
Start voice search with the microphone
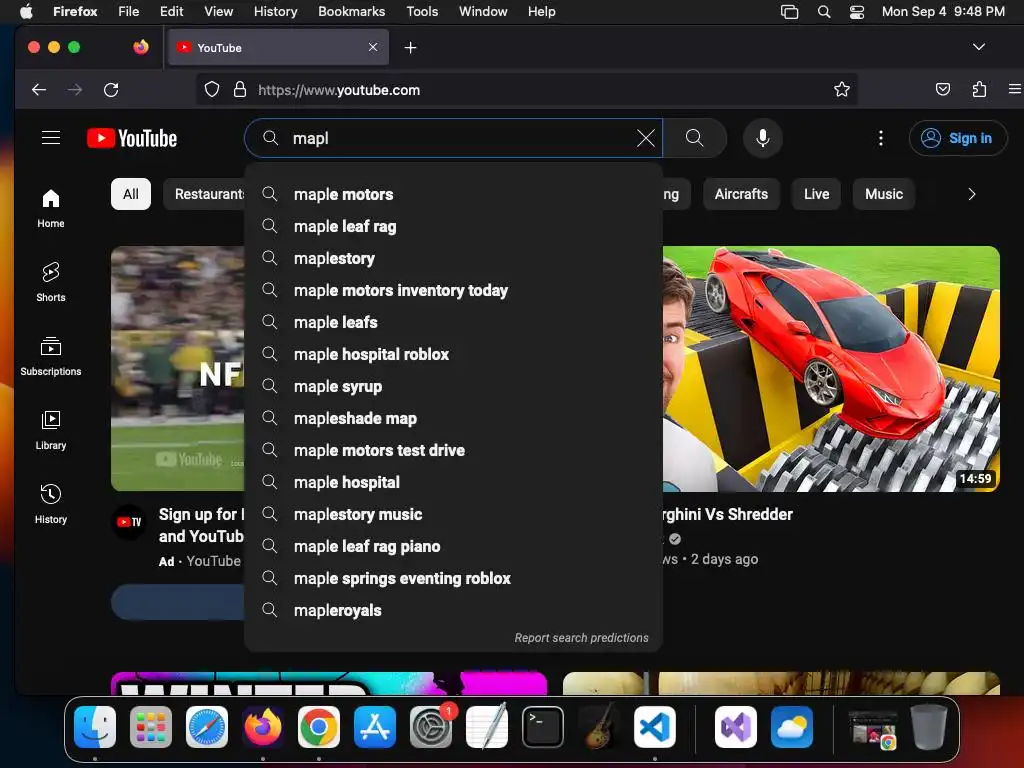762,138
